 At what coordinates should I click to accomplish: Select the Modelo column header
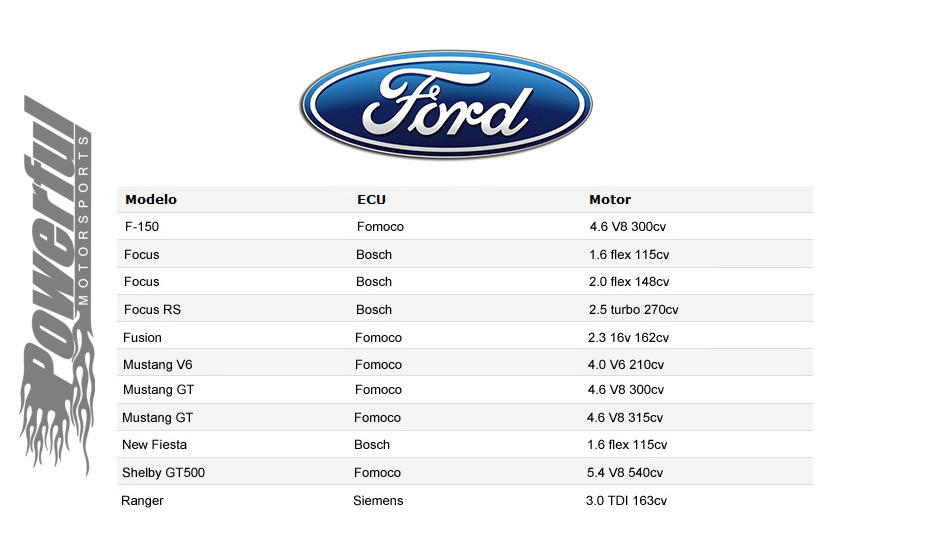click(151, 199)
